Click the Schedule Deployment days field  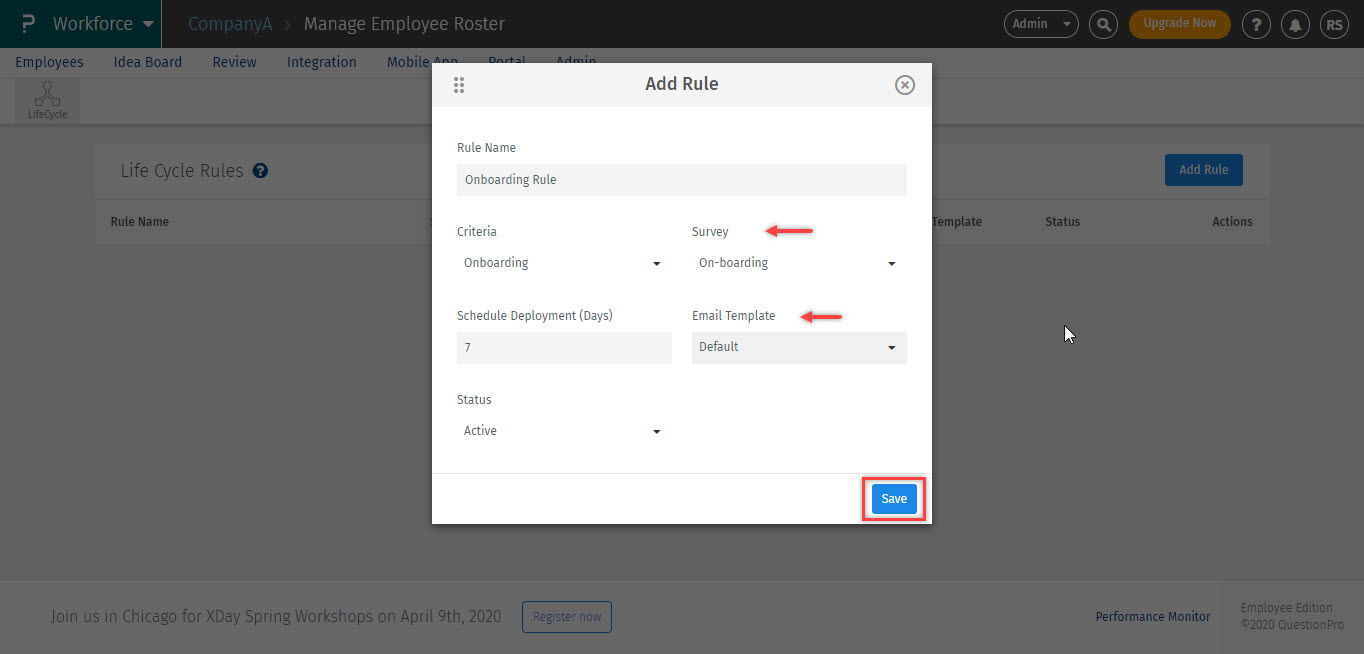pyautogui.click(x=564, y=347)
